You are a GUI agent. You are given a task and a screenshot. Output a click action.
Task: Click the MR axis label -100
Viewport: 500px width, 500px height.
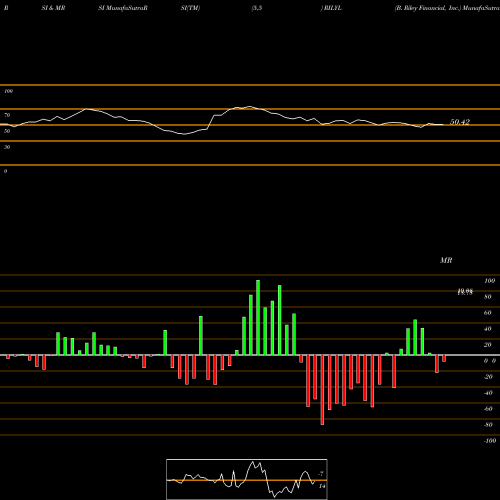(490, 441)
